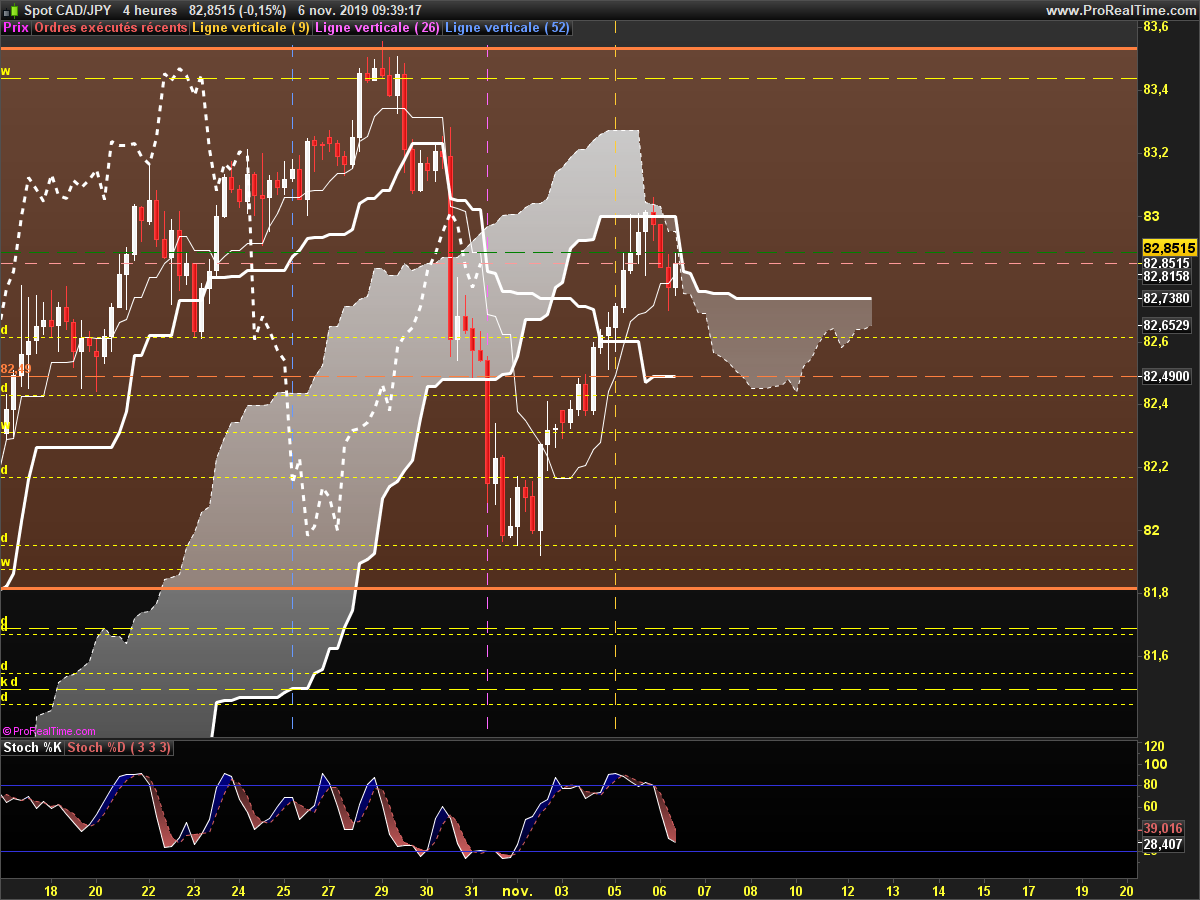Open the Prix indicator label
1200x900 pixels.
click(x=16, y=28)
